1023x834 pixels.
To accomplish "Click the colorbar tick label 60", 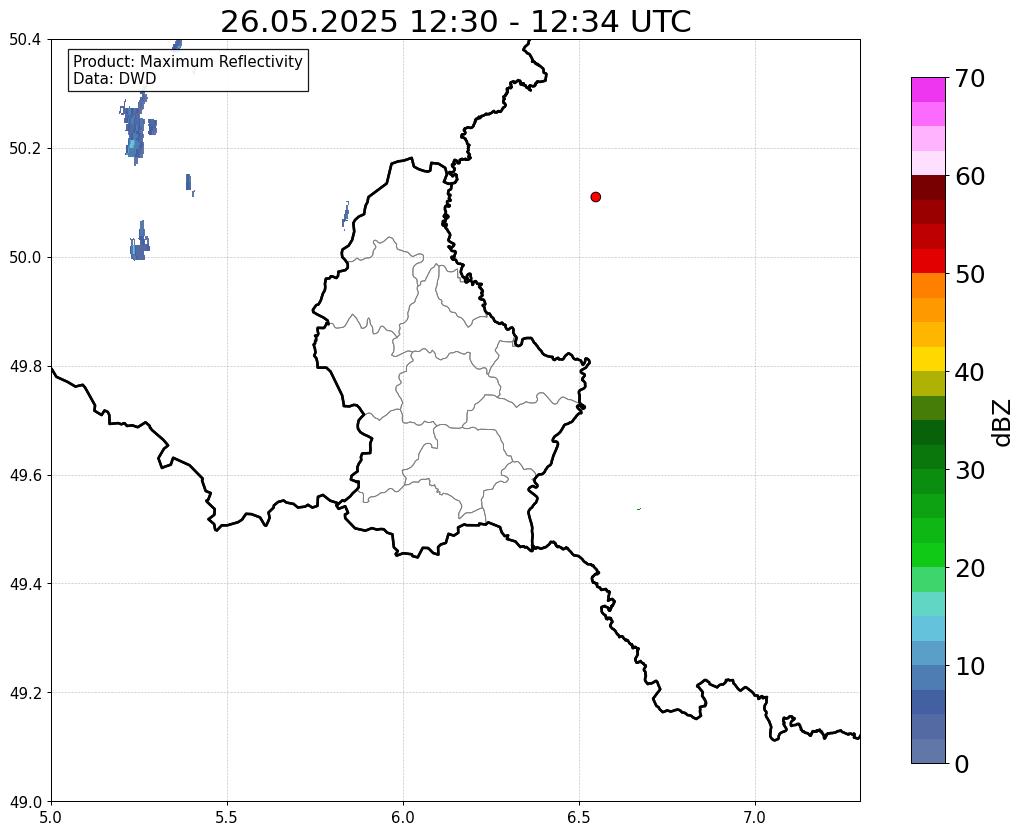I will [x=970, y=176].
